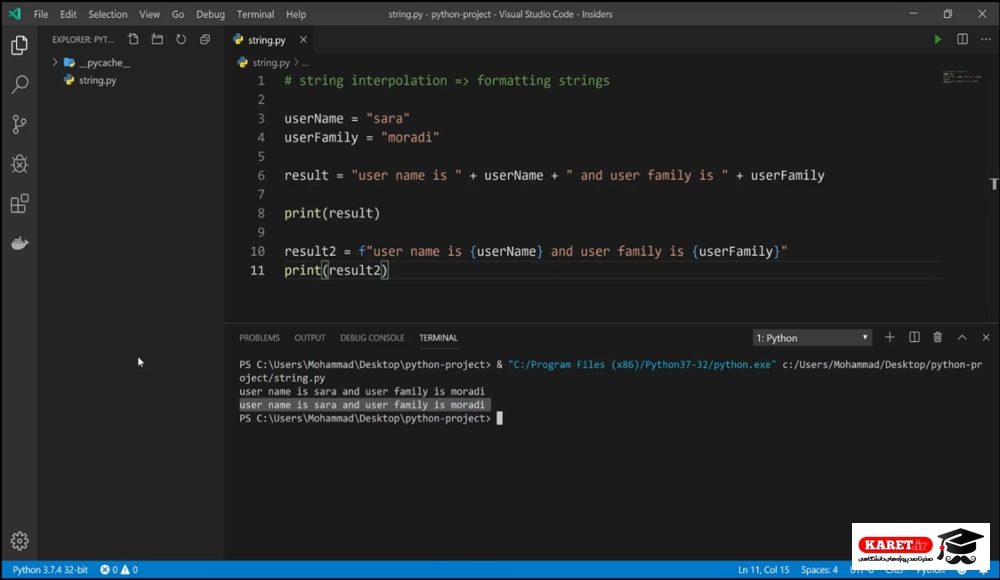The width and height of the screenshot is (1000, 580).
Task: Create a new file in Explorer
Action: (133, 40)
